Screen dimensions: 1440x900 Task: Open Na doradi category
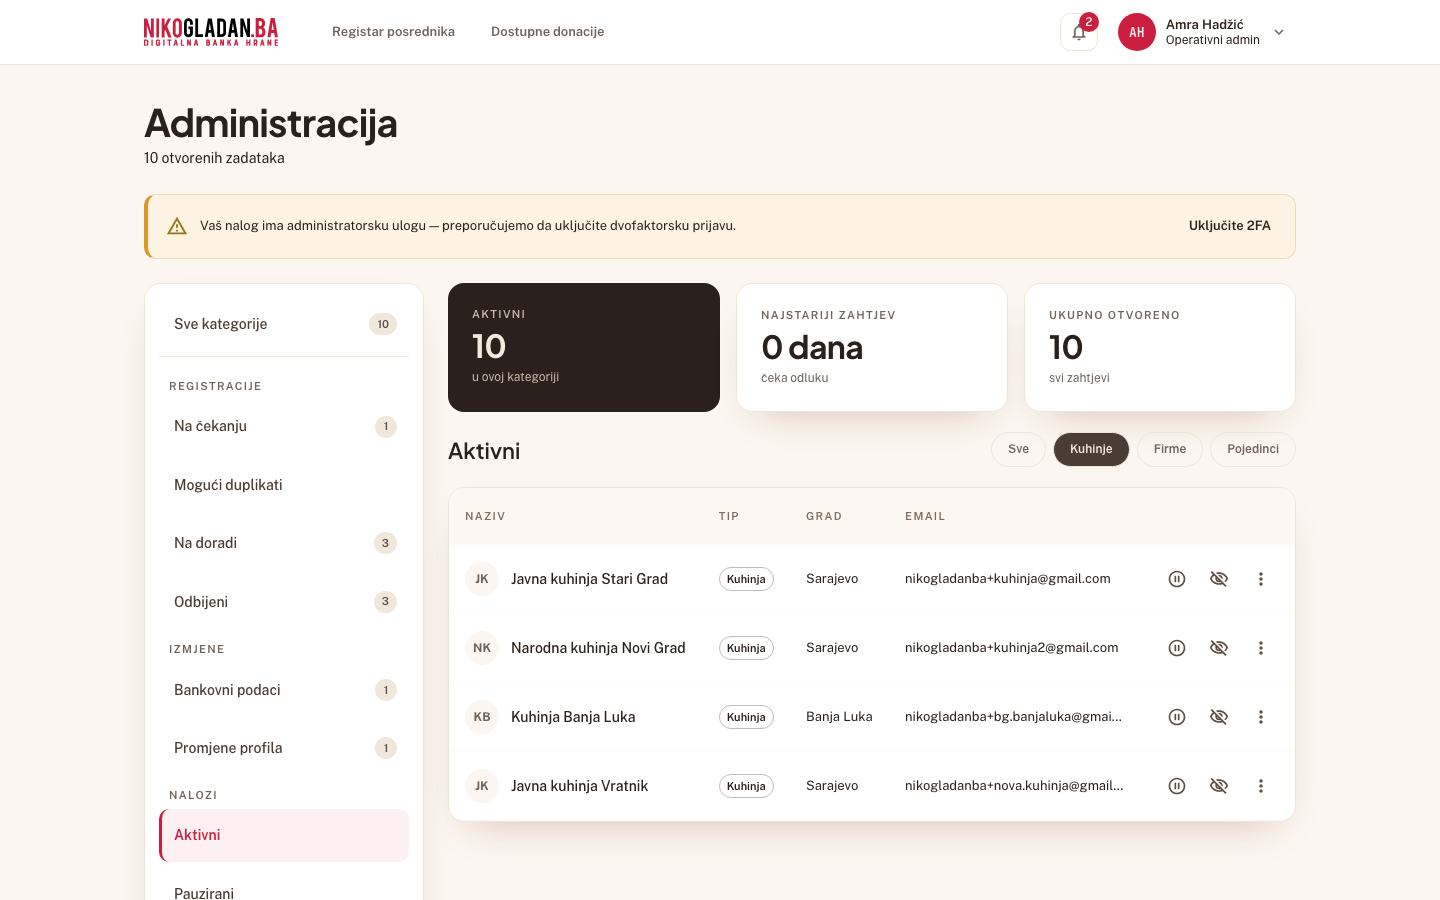[x=284, y=543]
